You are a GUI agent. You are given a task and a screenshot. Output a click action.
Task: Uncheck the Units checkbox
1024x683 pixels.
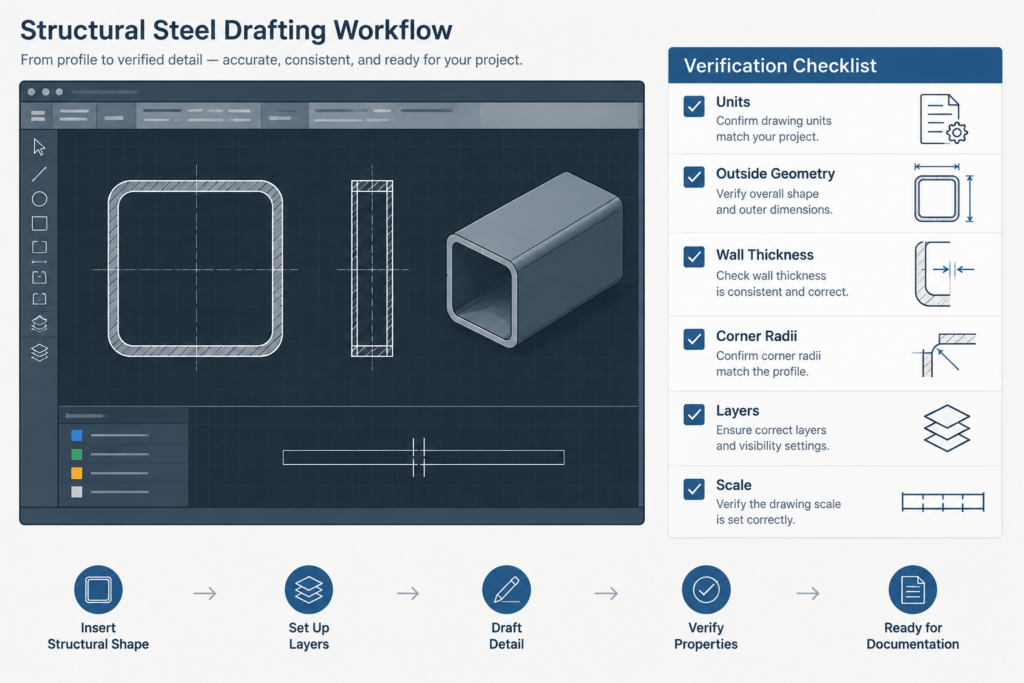pyautogui.click(x=694, y=106)
